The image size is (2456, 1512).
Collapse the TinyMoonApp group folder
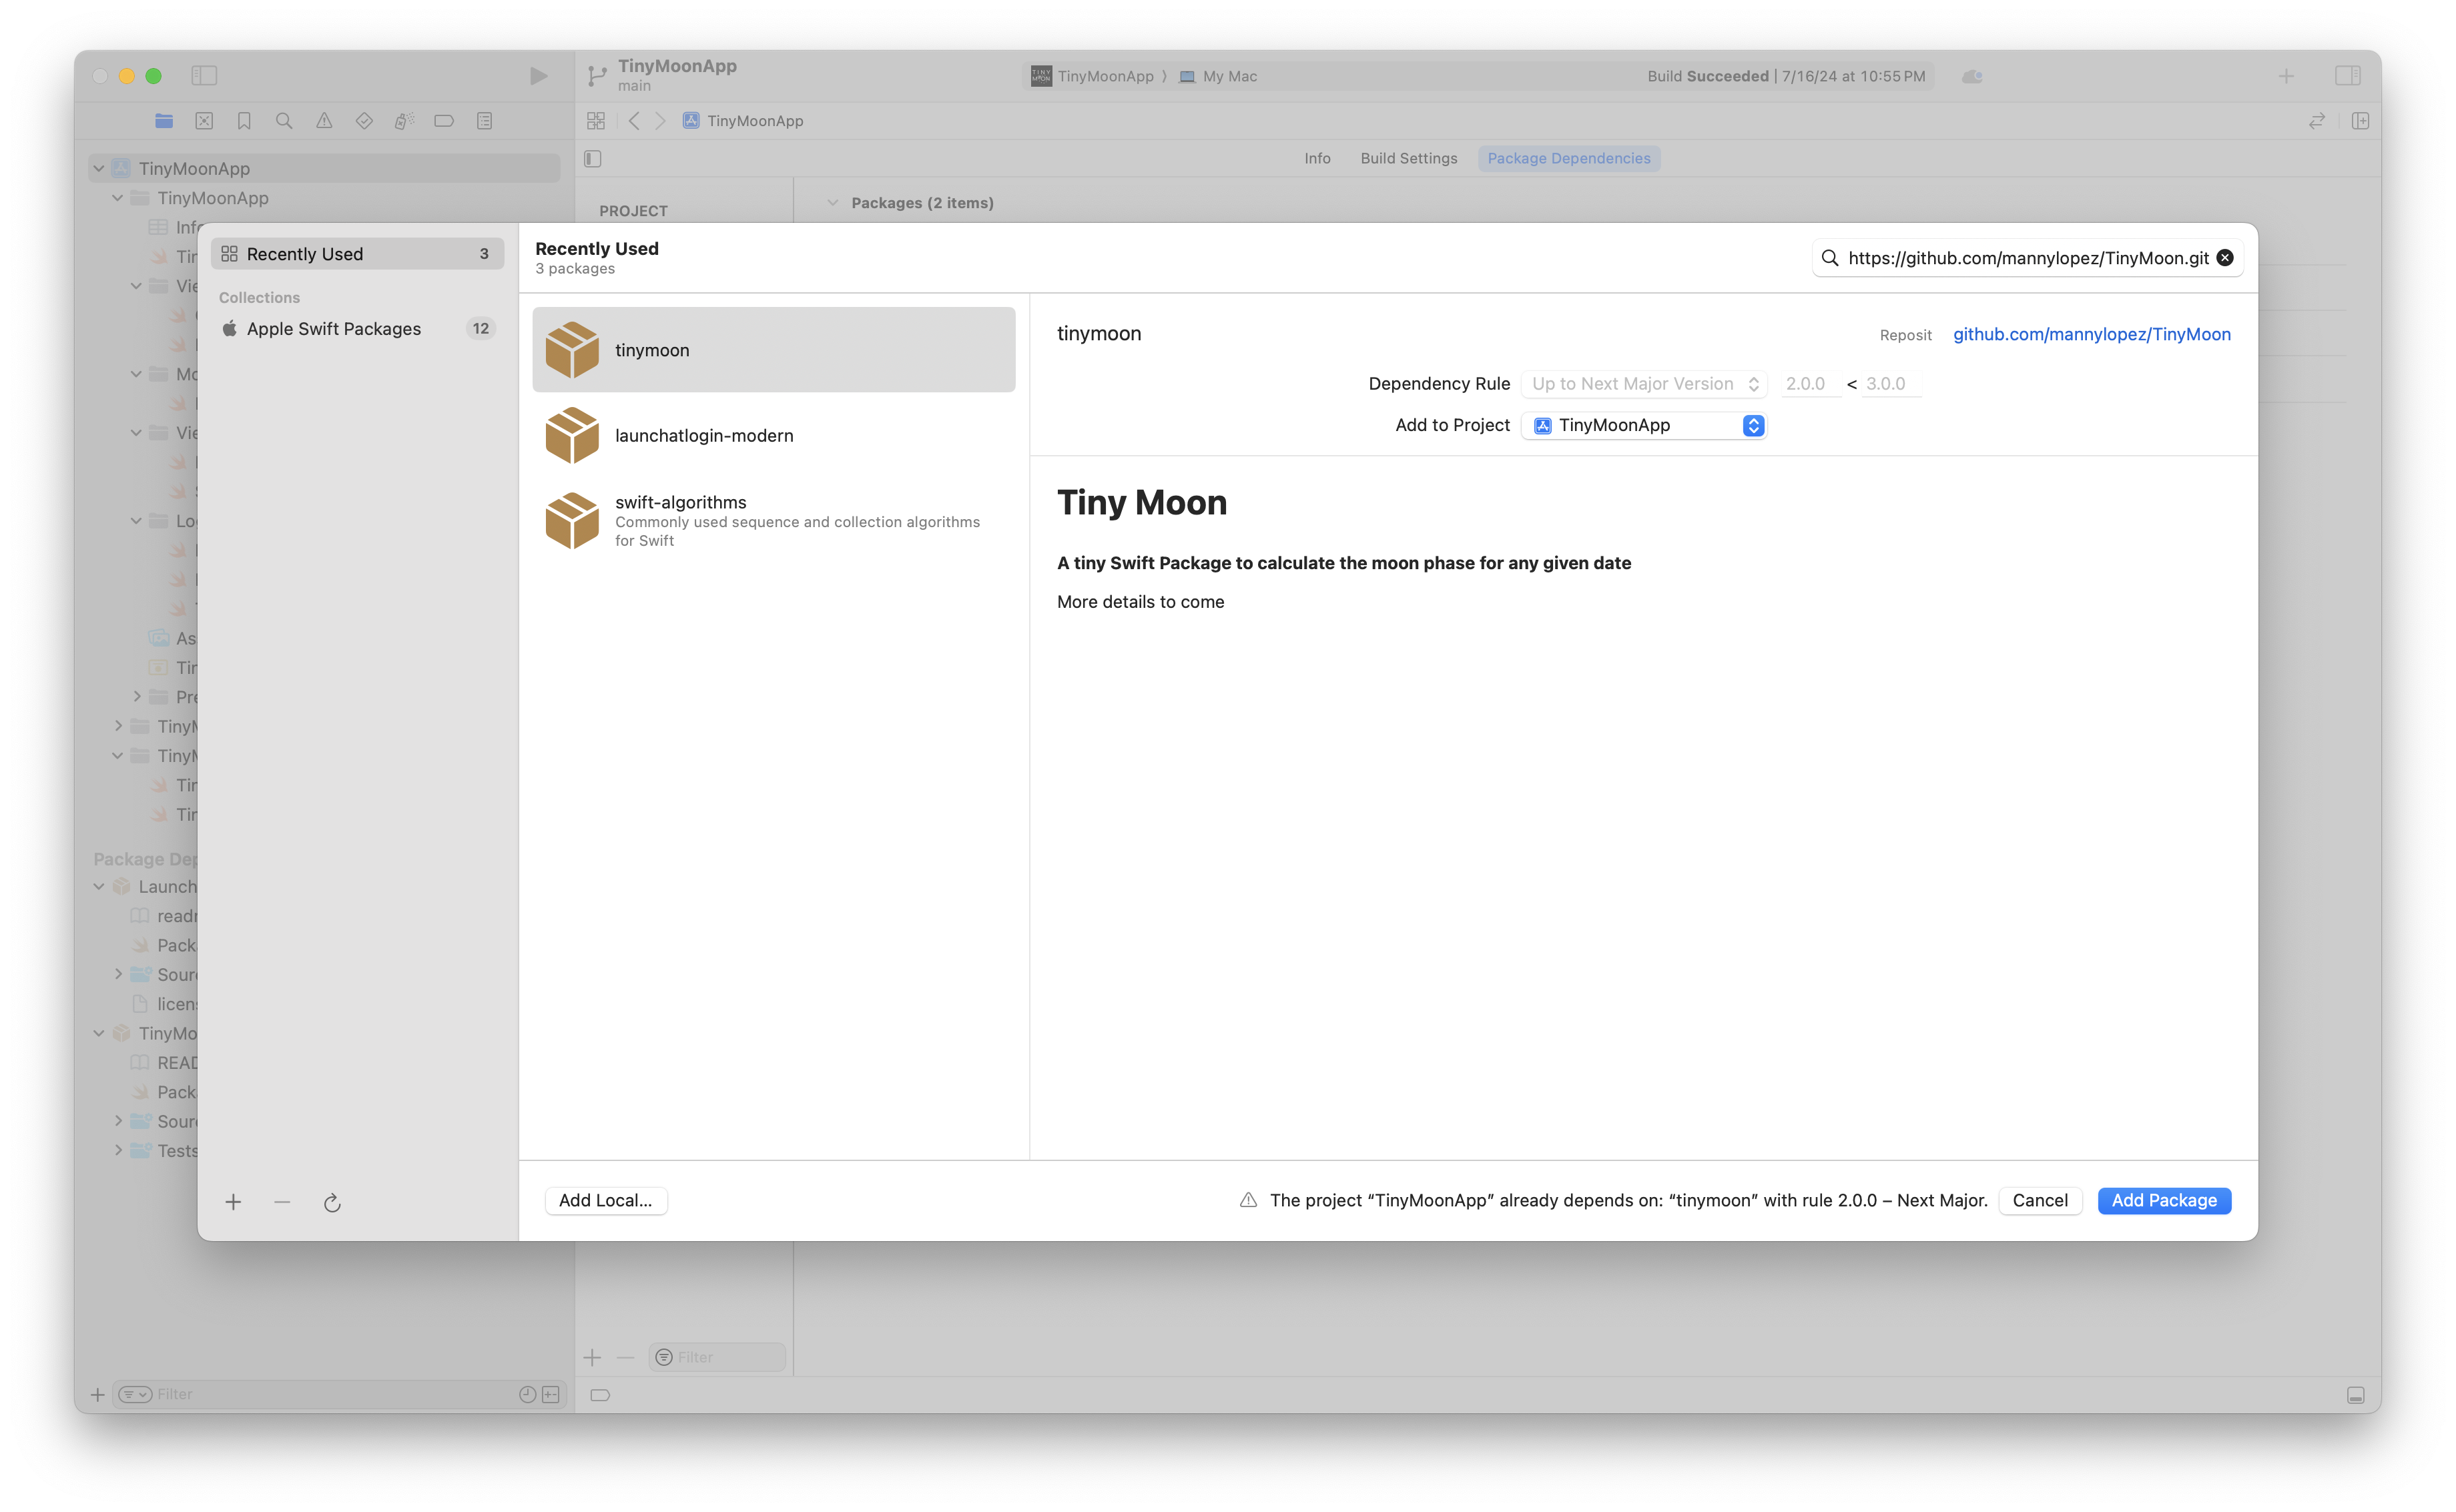[117, 198]
